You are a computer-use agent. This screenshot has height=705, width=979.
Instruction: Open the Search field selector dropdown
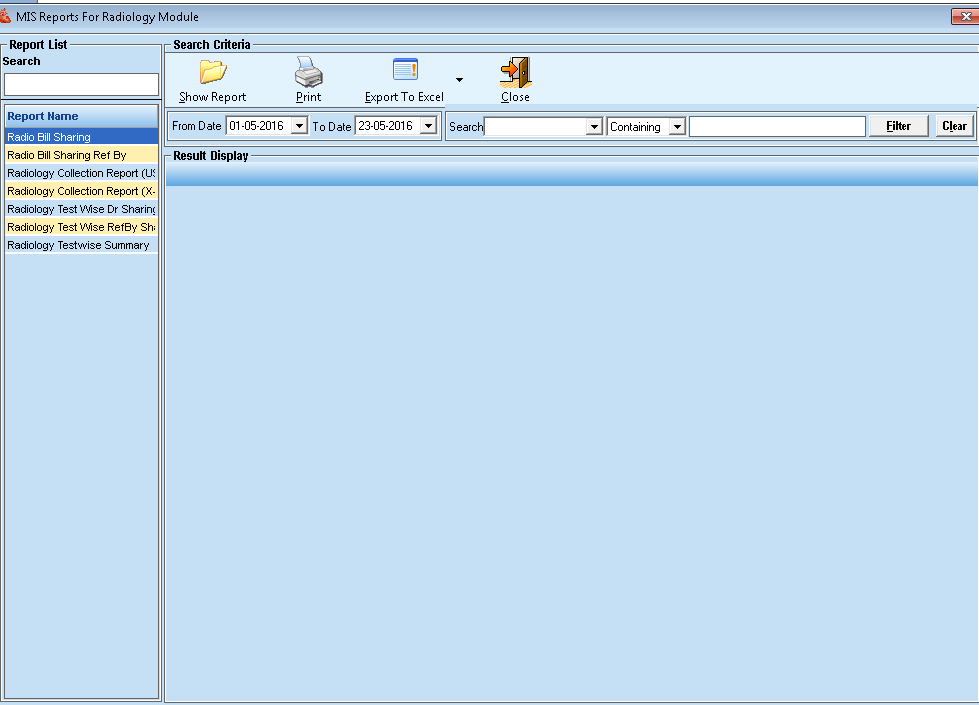[x=594, y=127]
